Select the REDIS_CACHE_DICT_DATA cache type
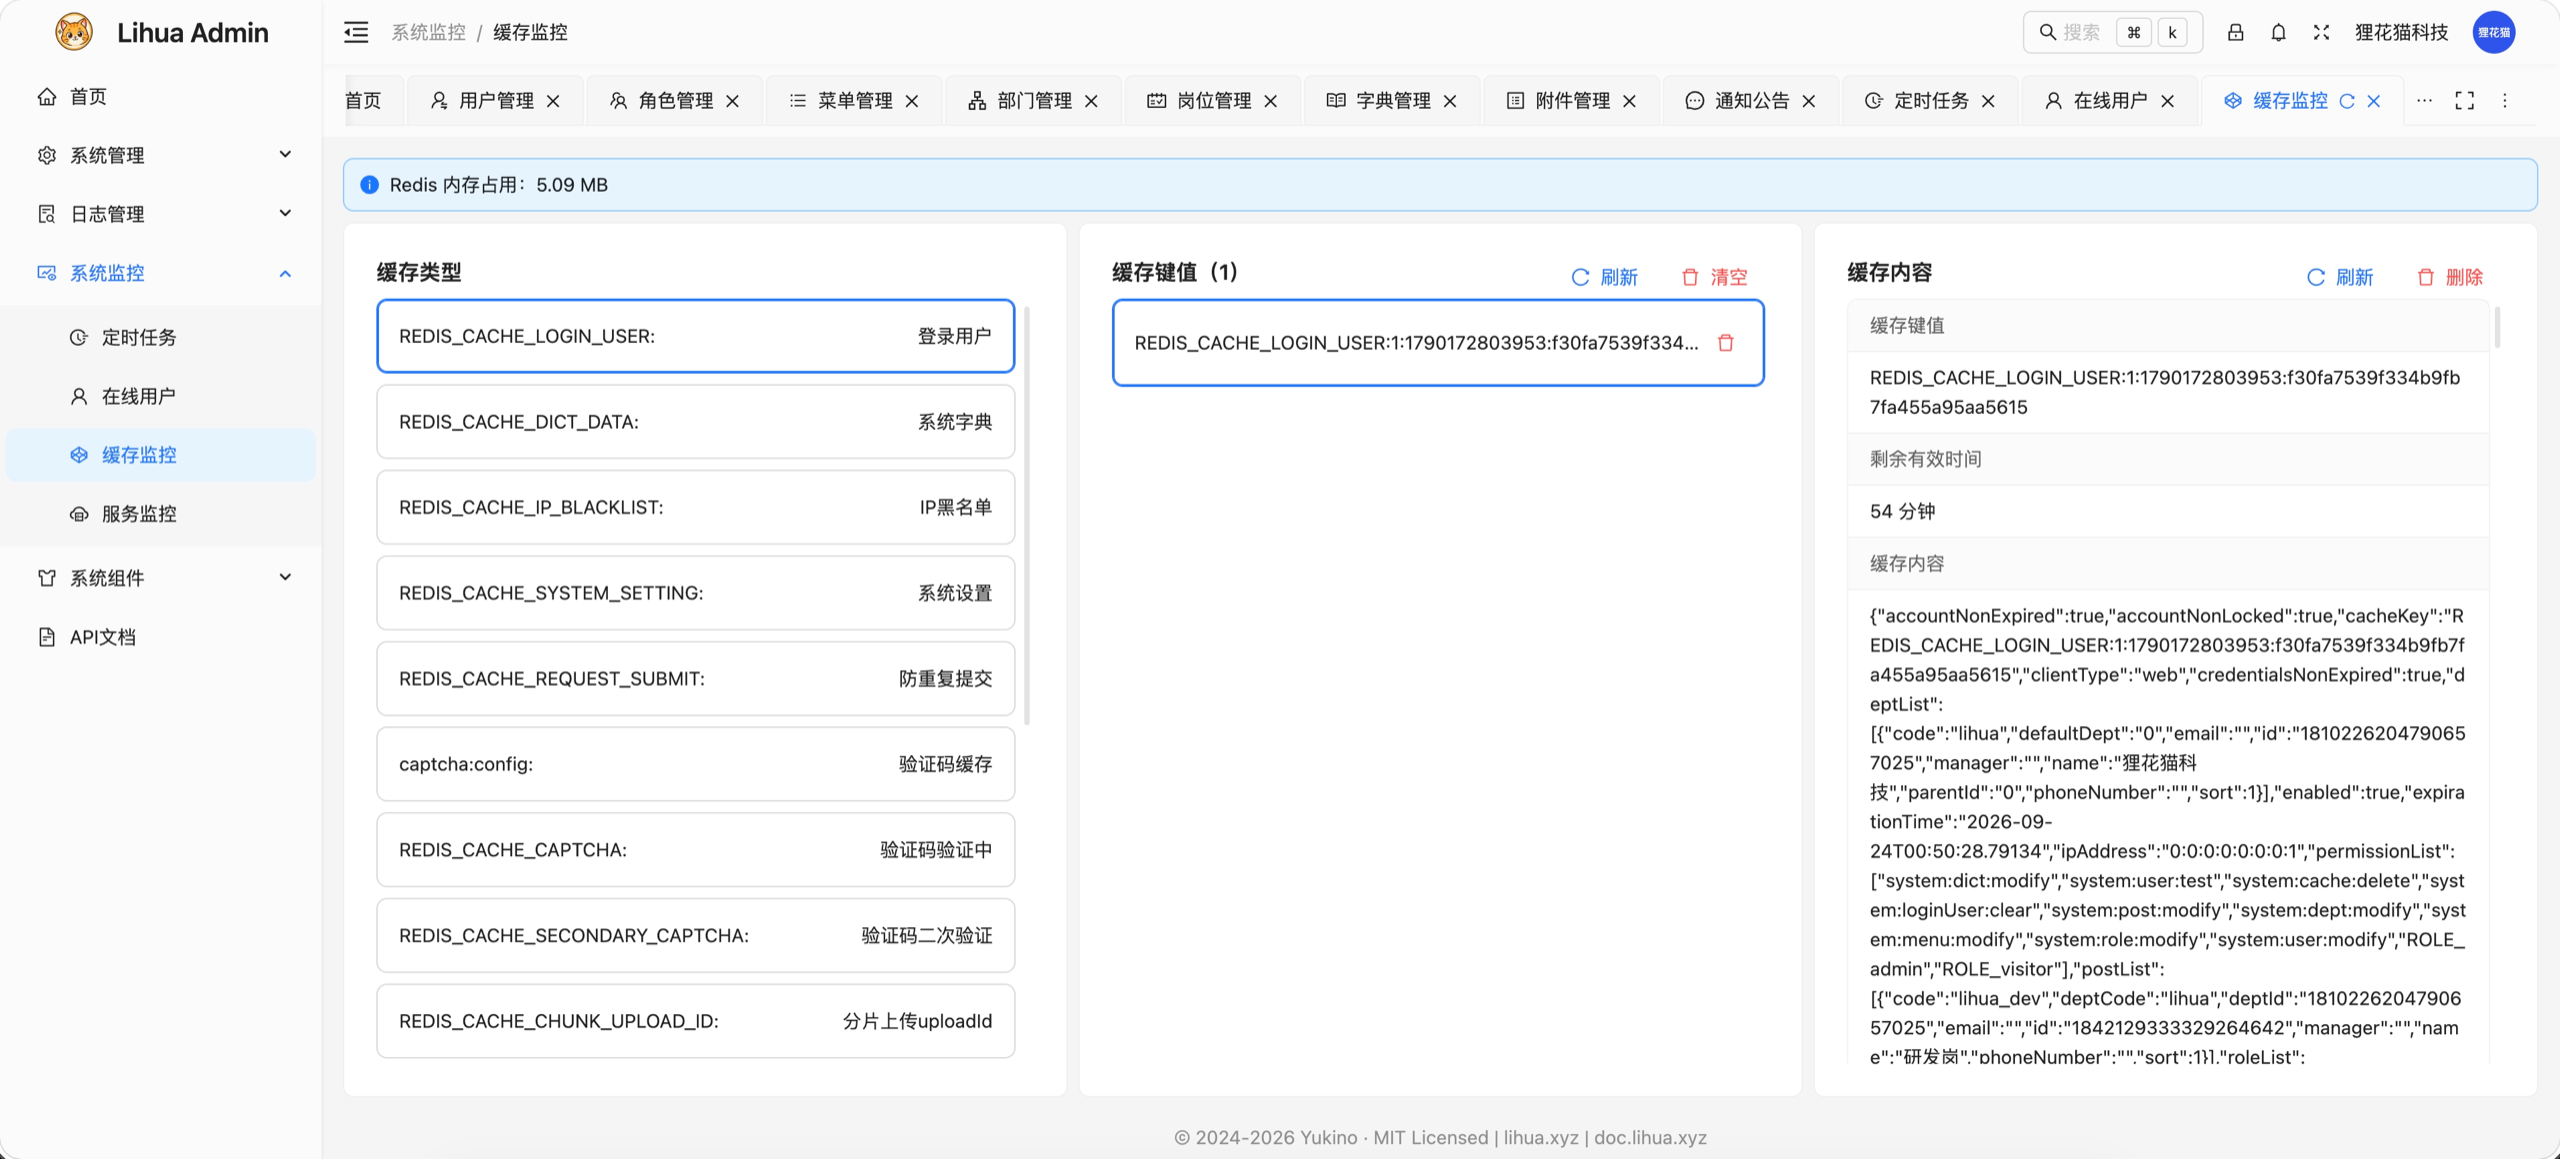Viewport: 2560px width, 1159px height. (x=696, y=422)
